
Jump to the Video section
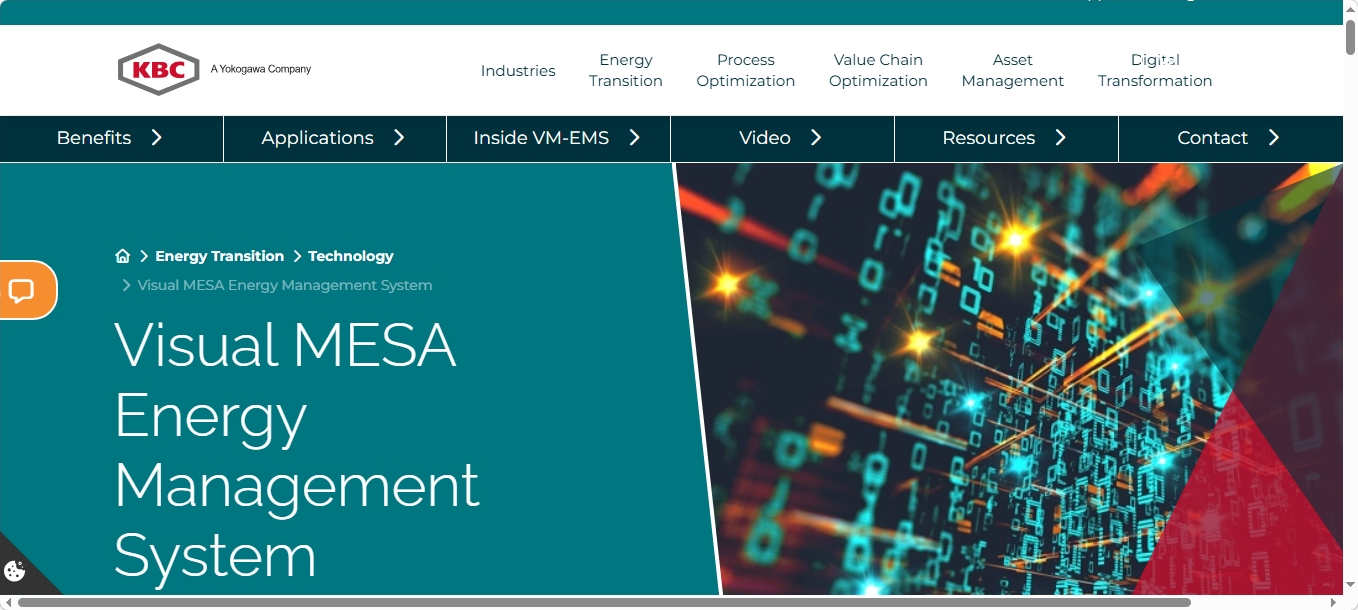coord(782,138)
